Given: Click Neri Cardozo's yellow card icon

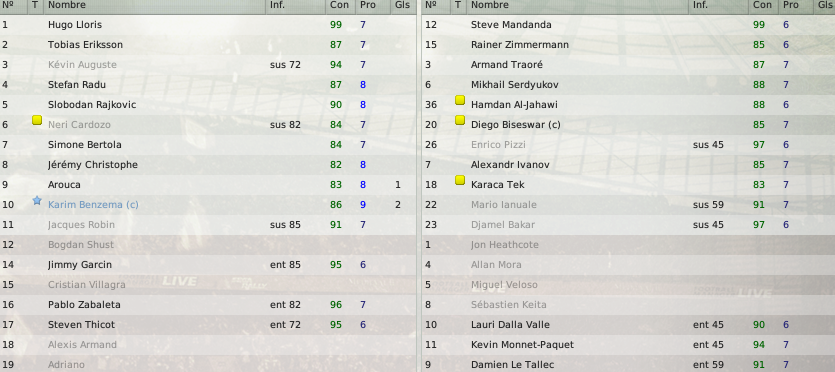Looking at the screenshot, I should [37, 121].
